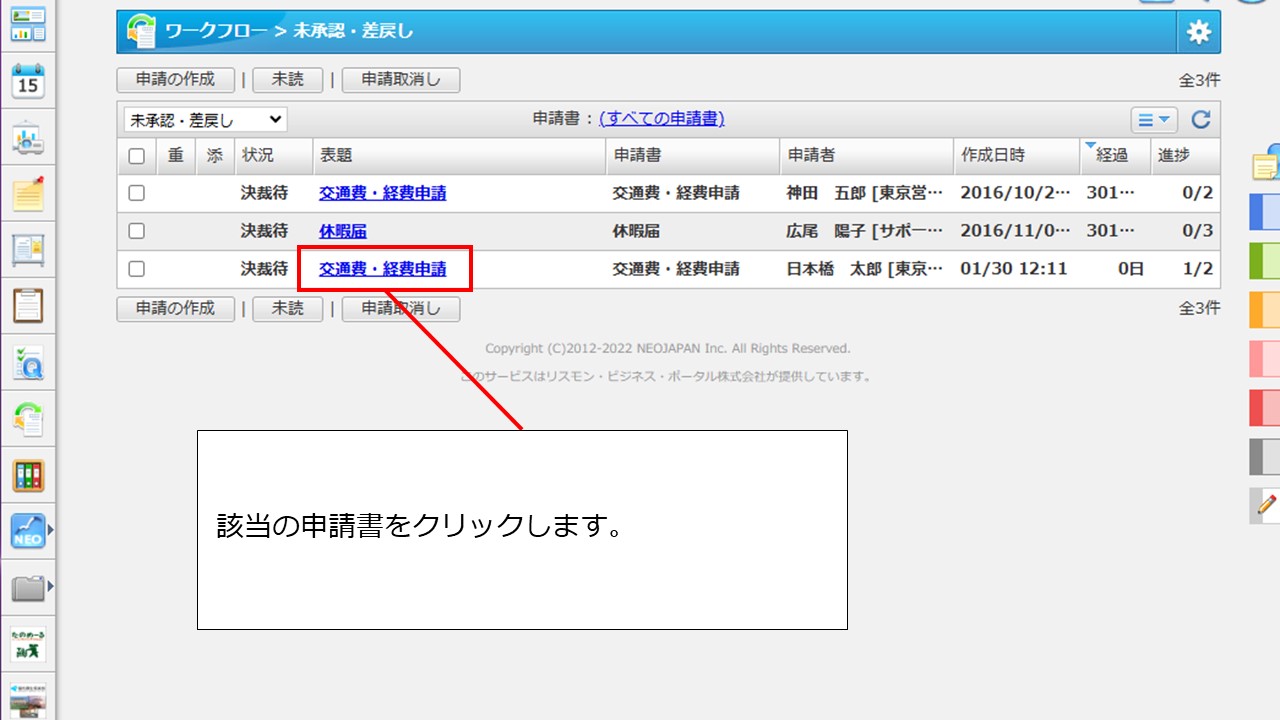Check the box for 神田 五郎 row

click(137, 193)
